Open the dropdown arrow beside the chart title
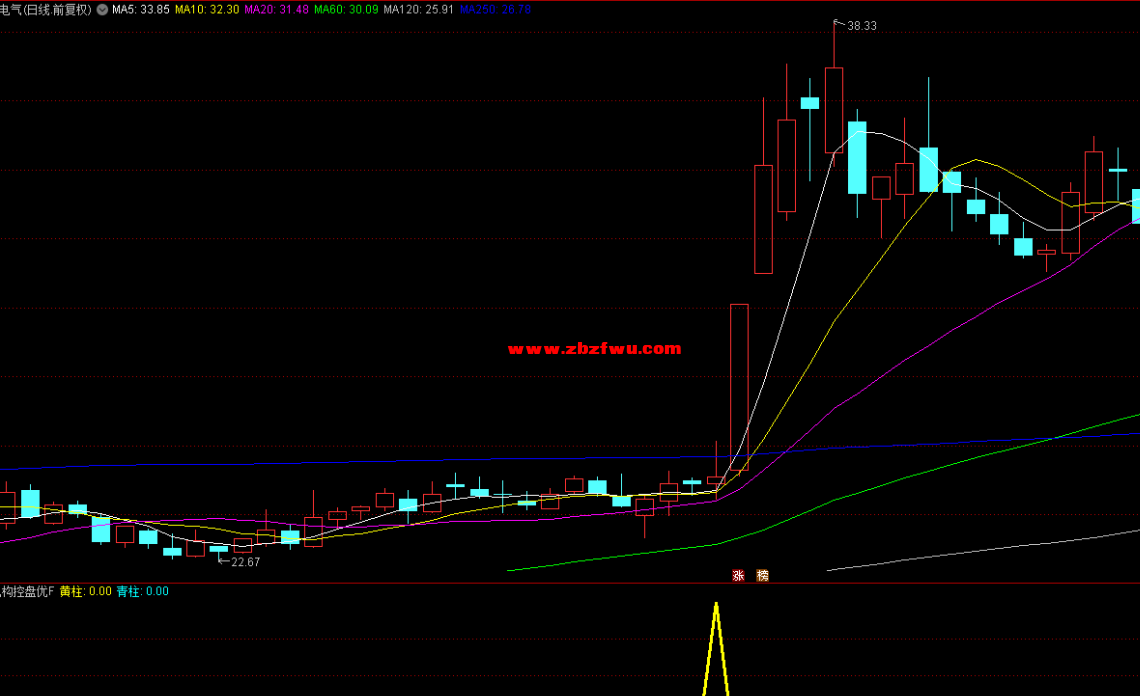Viewport: 1140px width, 696px height. point(102,10)
